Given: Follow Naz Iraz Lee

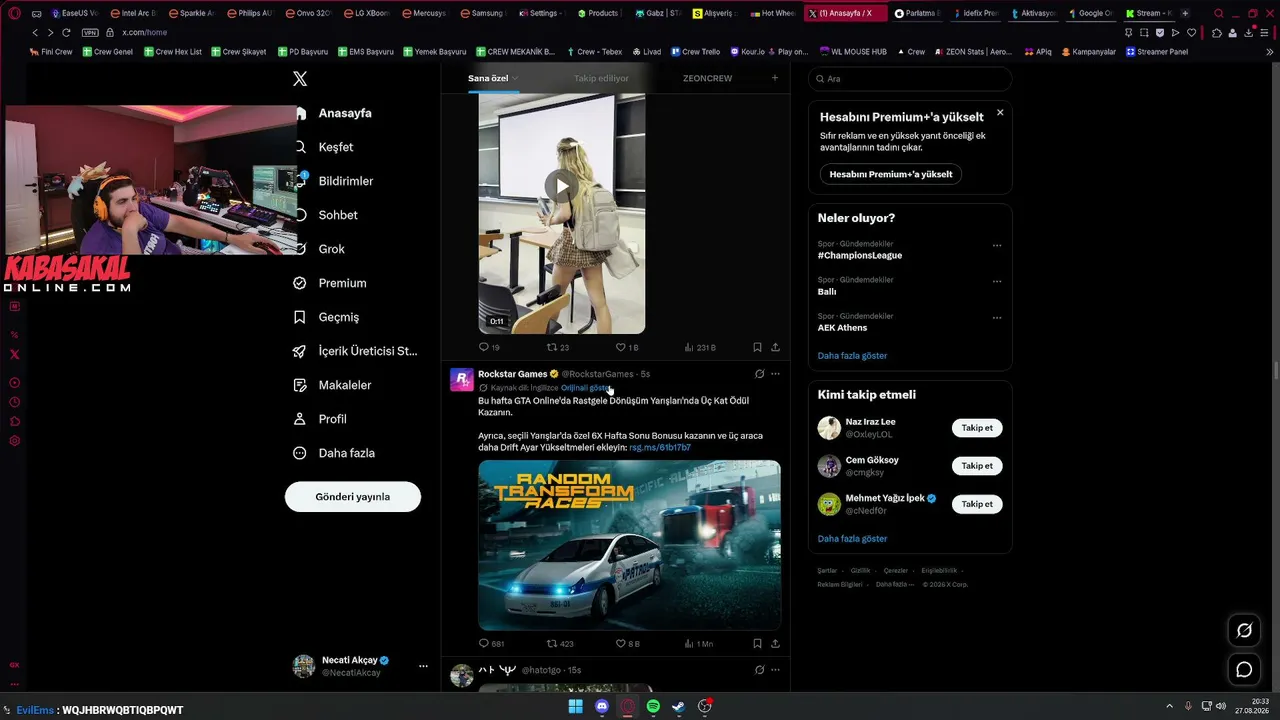Looking at the screenshot, I should [977, 428].
